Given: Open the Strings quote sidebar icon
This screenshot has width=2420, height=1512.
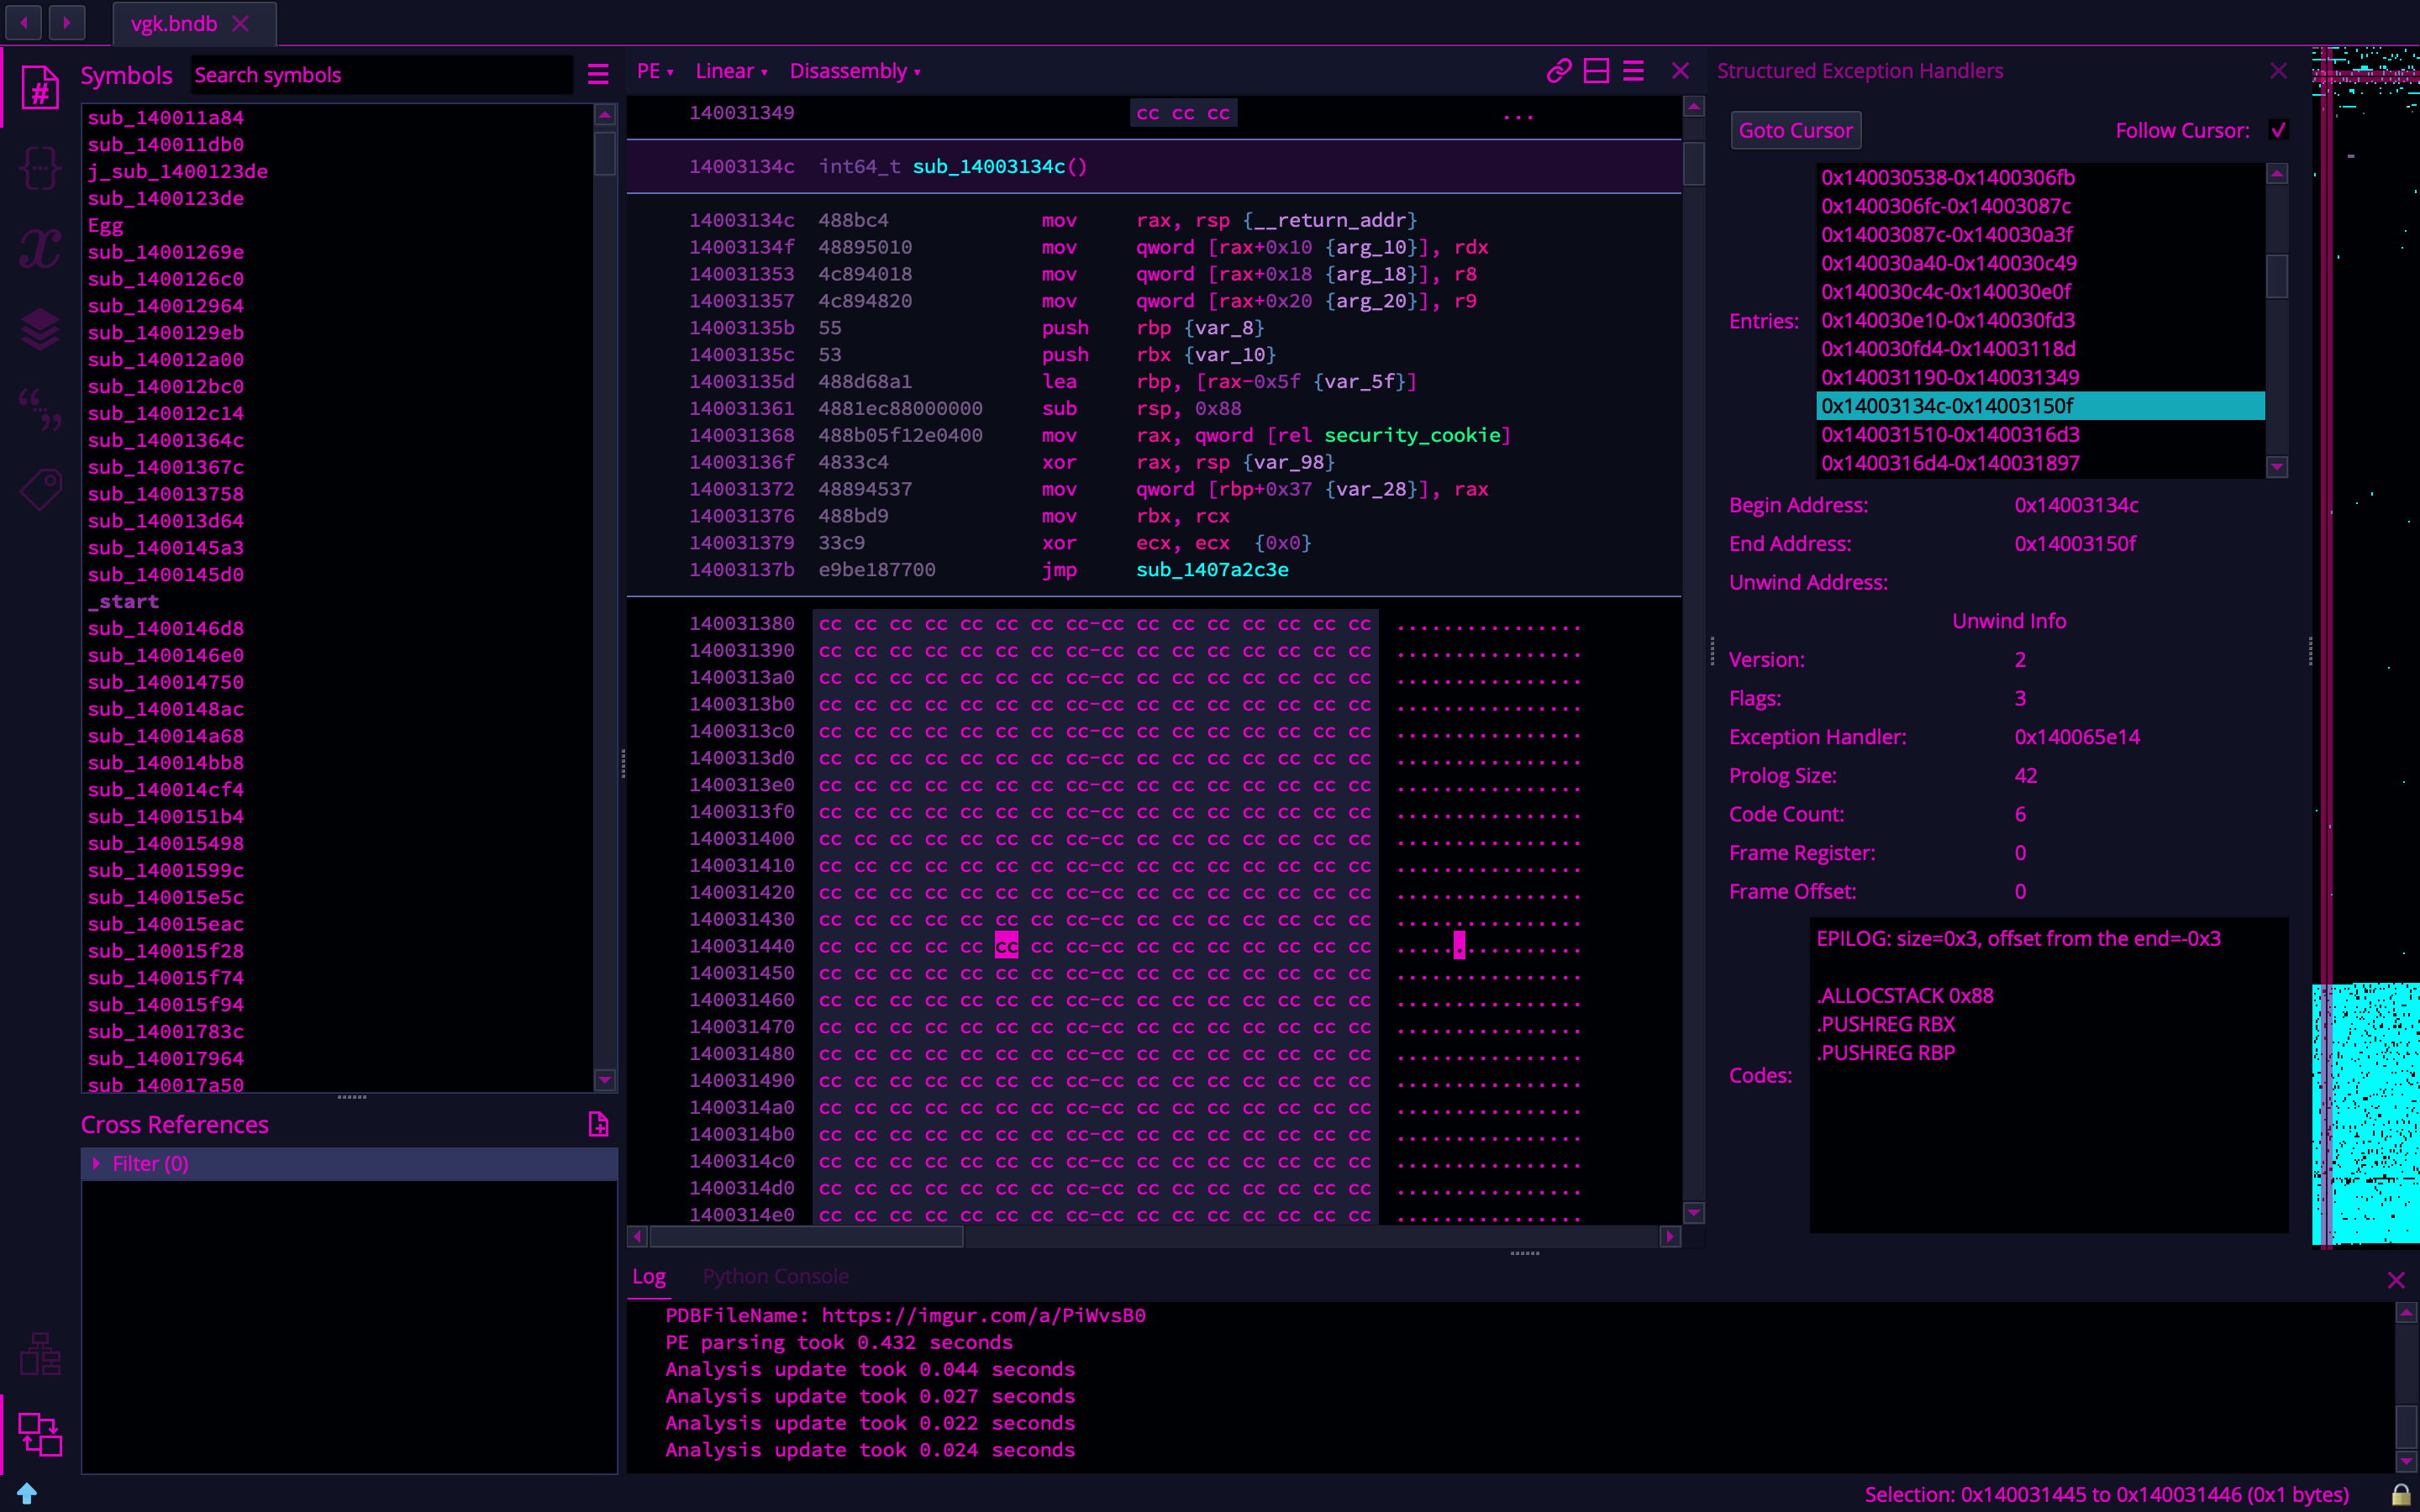Looking at the screenshot, I should click(x=40, y=409).
